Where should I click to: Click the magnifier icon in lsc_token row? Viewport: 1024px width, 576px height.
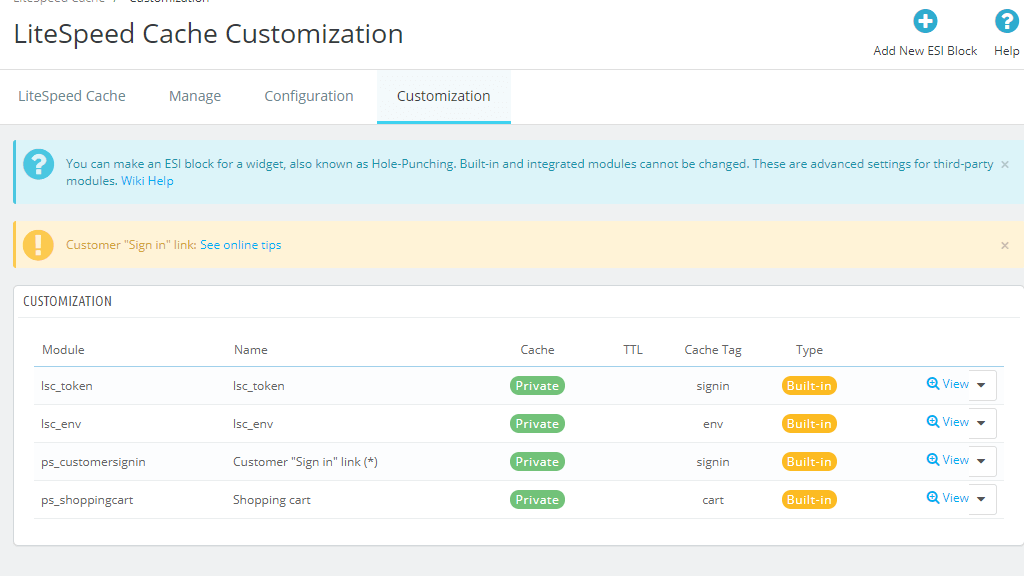coord(933,384)
